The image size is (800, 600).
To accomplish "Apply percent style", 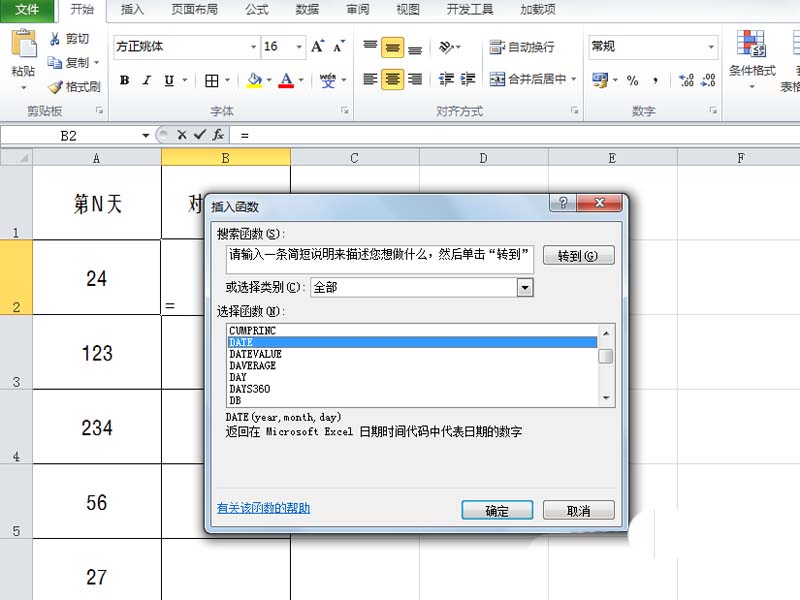I will click(632, 80).
